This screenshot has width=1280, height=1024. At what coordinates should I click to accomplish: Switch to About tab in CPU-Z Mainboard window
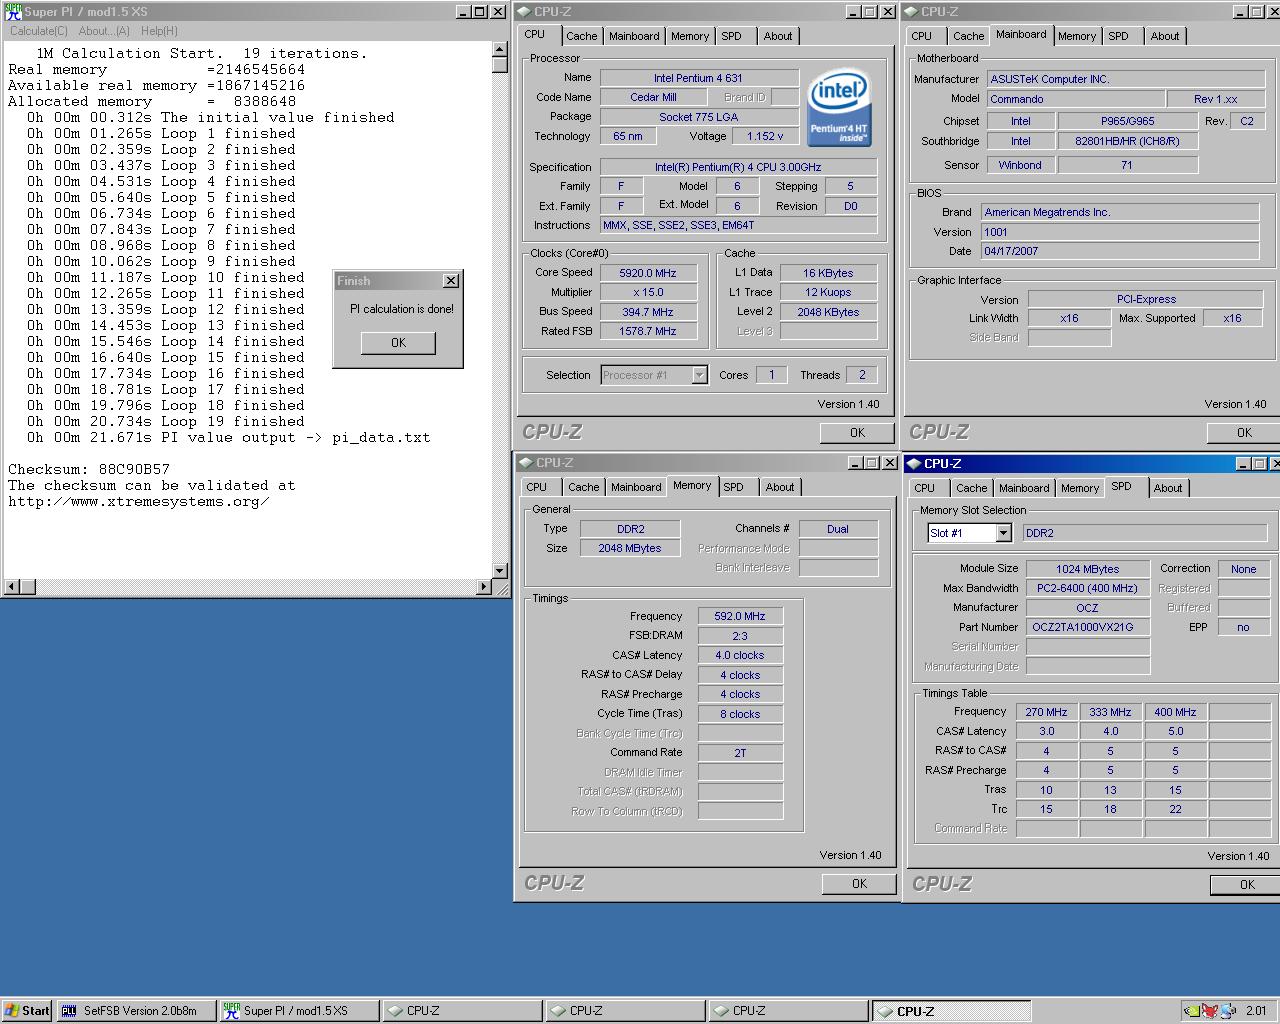coord(1165,36)
